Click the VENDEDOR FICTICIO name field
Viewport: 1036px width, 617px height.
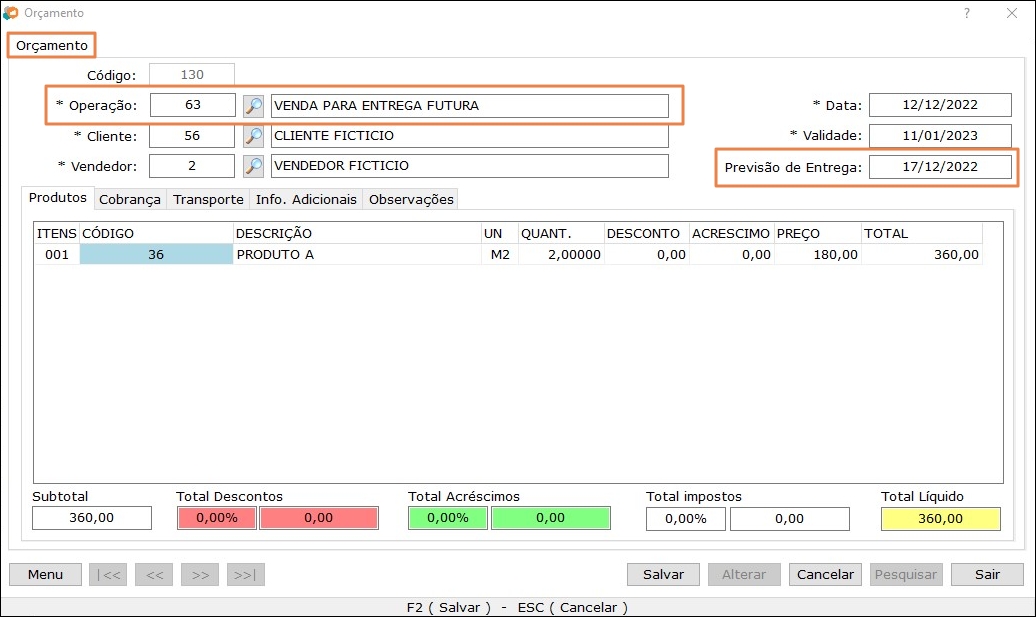coord(470,166)
